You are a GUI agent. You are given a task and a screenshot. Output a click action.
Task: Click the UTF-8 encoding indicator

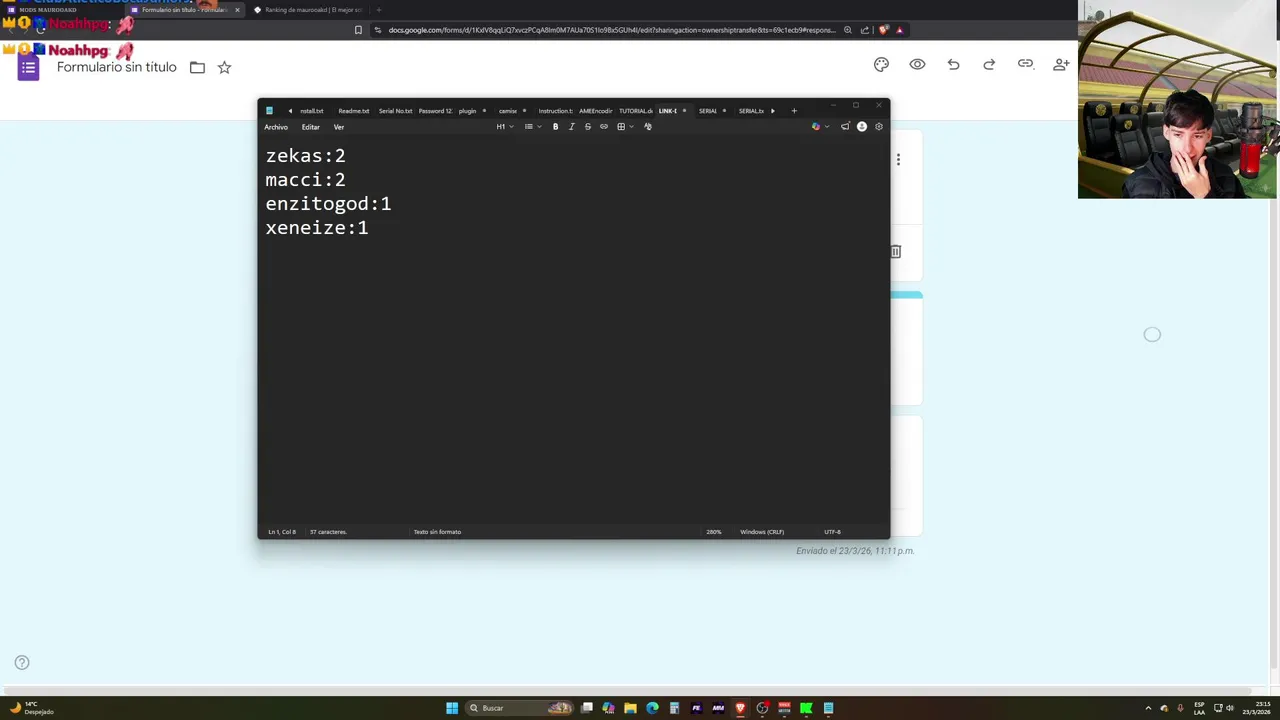coord(832,532)
